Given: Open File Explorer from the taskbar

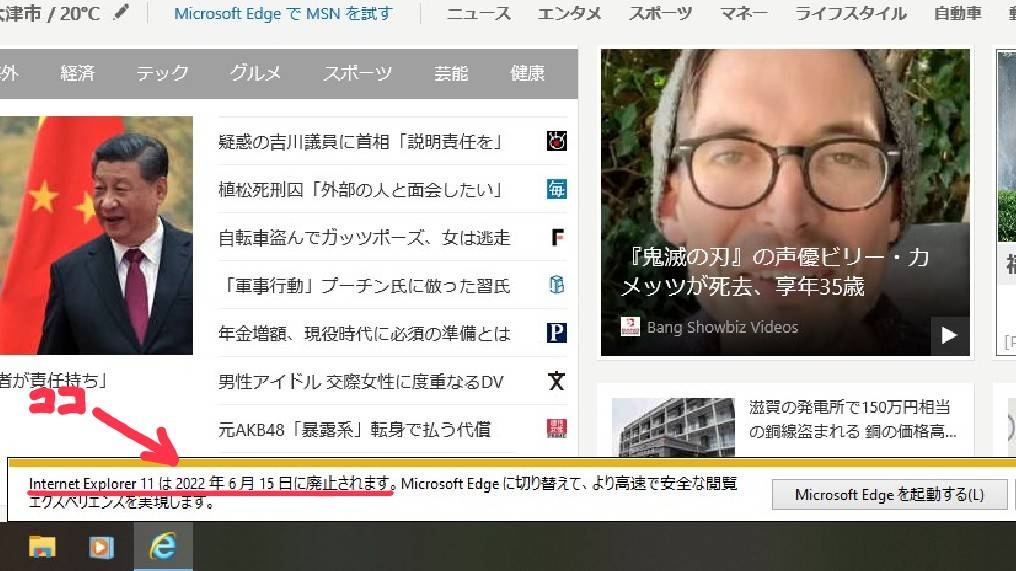Looking at the screenshot, I should click(42, 547).
